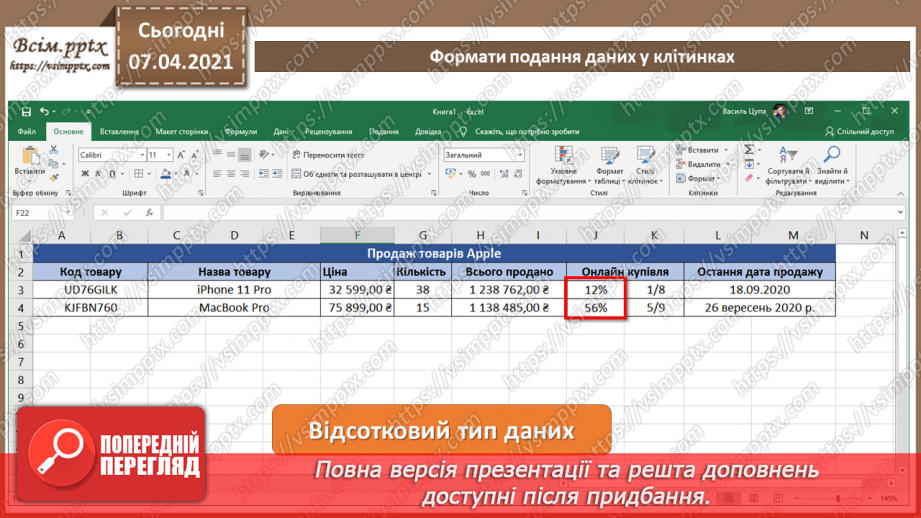Click the AutoSum sigma icon
This screenshot has height=518, width=921.
pos(749,150)
